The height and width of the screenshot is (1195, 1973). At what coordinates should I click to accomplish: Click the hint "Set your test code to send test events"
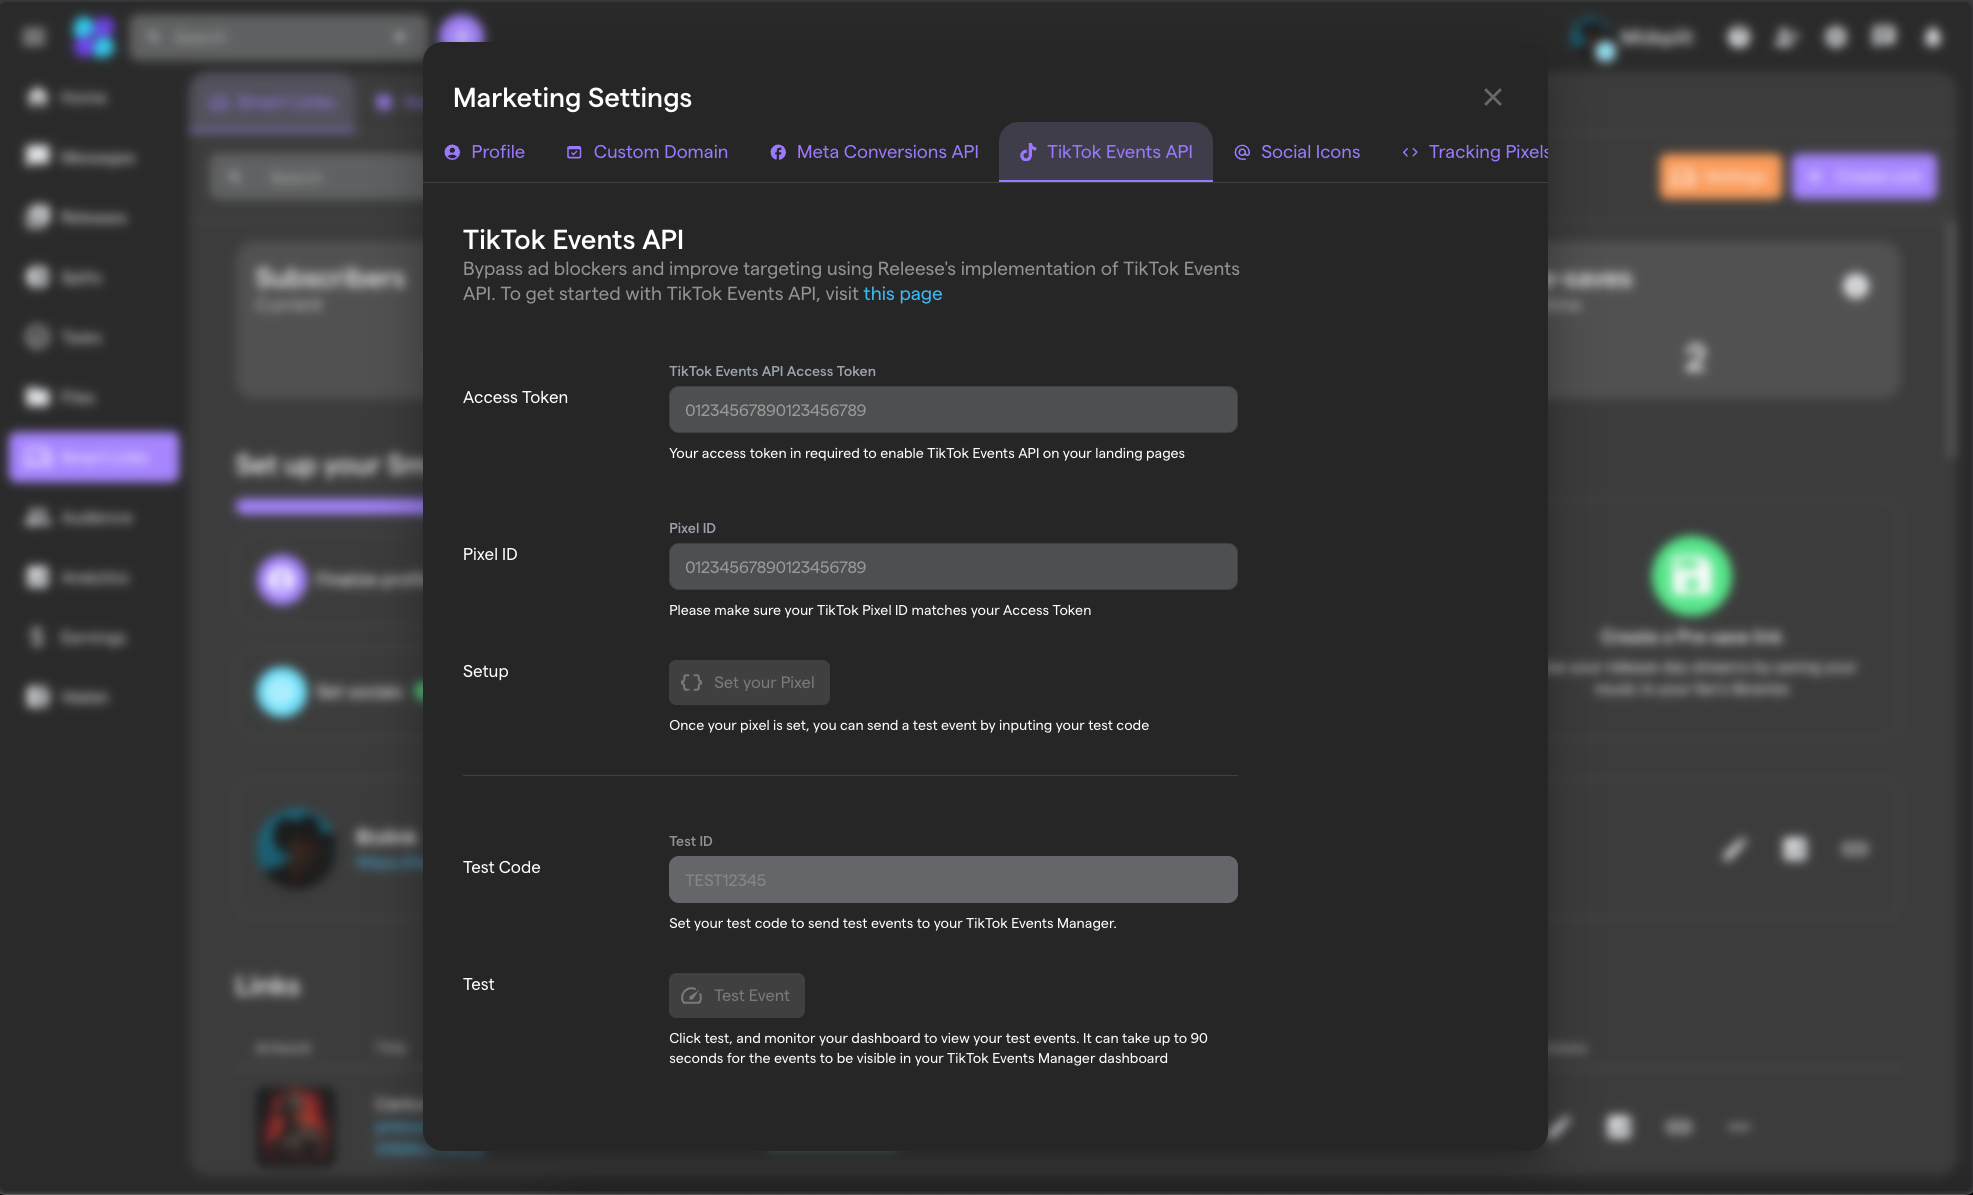pos(893,924)
